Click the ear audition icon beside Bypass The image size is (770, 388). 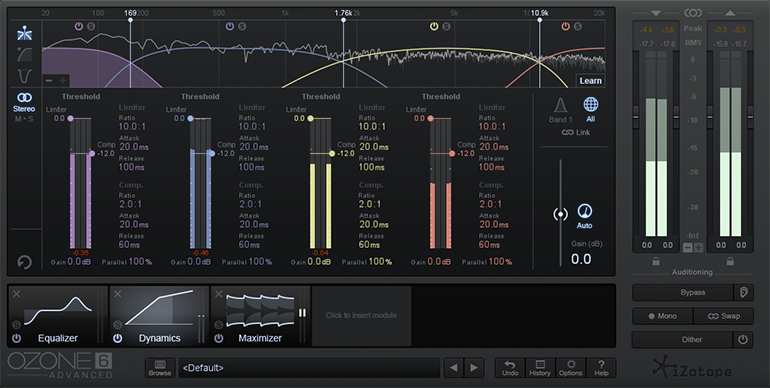(743, 292)
